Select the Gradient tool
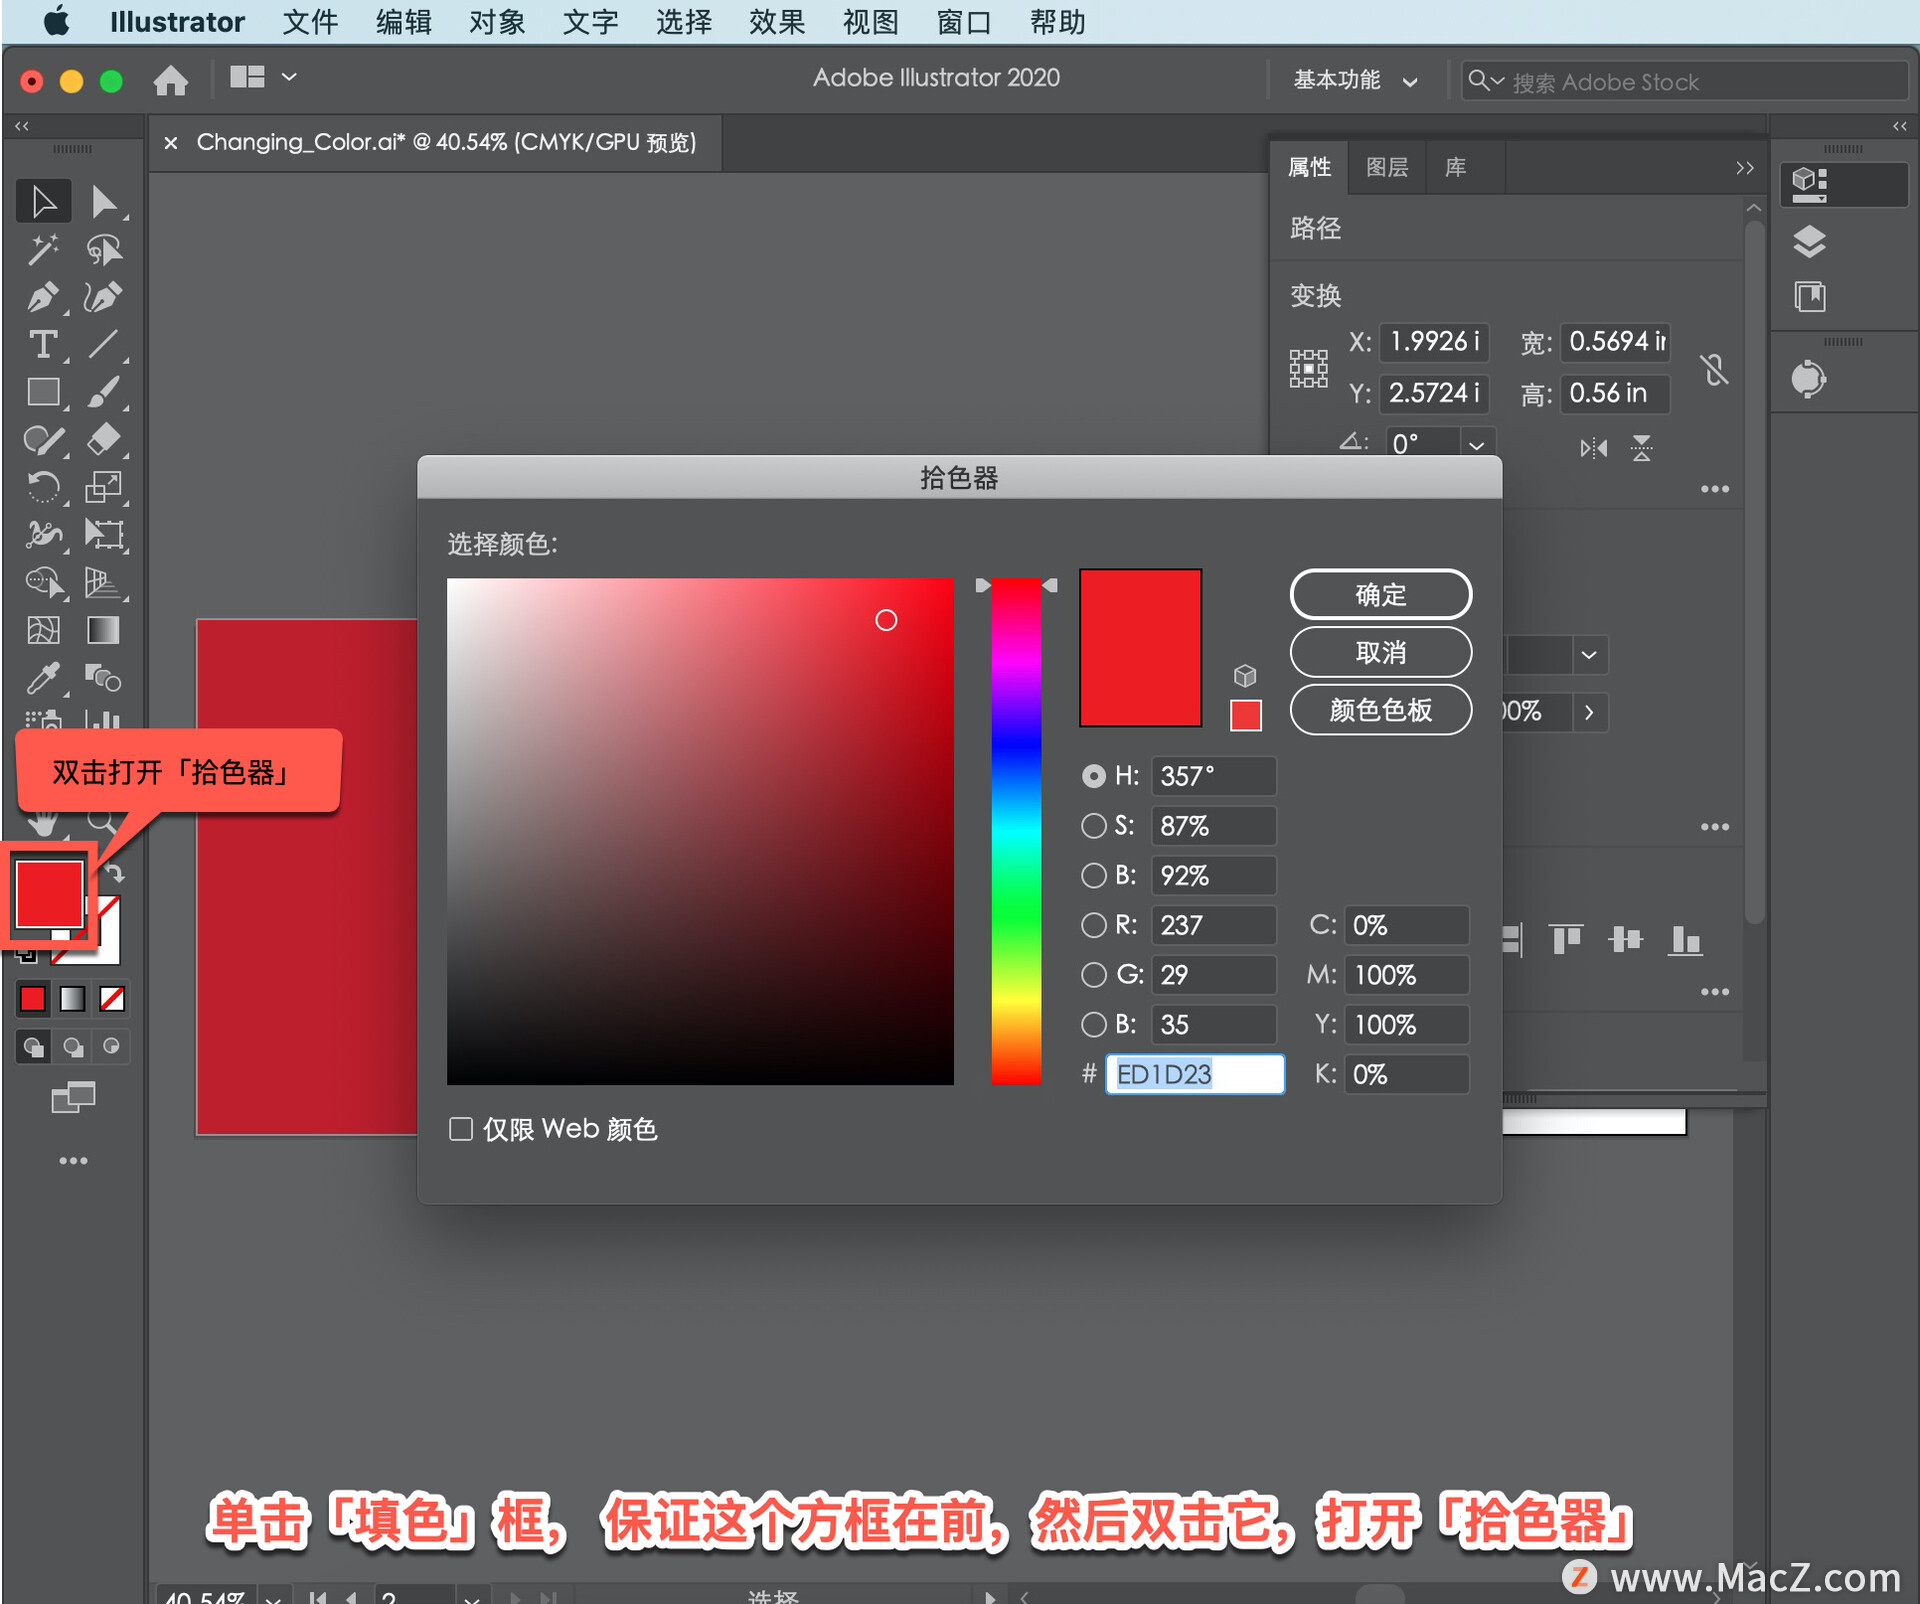Image resolution: width=1920 pixels, height=1604 pixels. point(103,630)
